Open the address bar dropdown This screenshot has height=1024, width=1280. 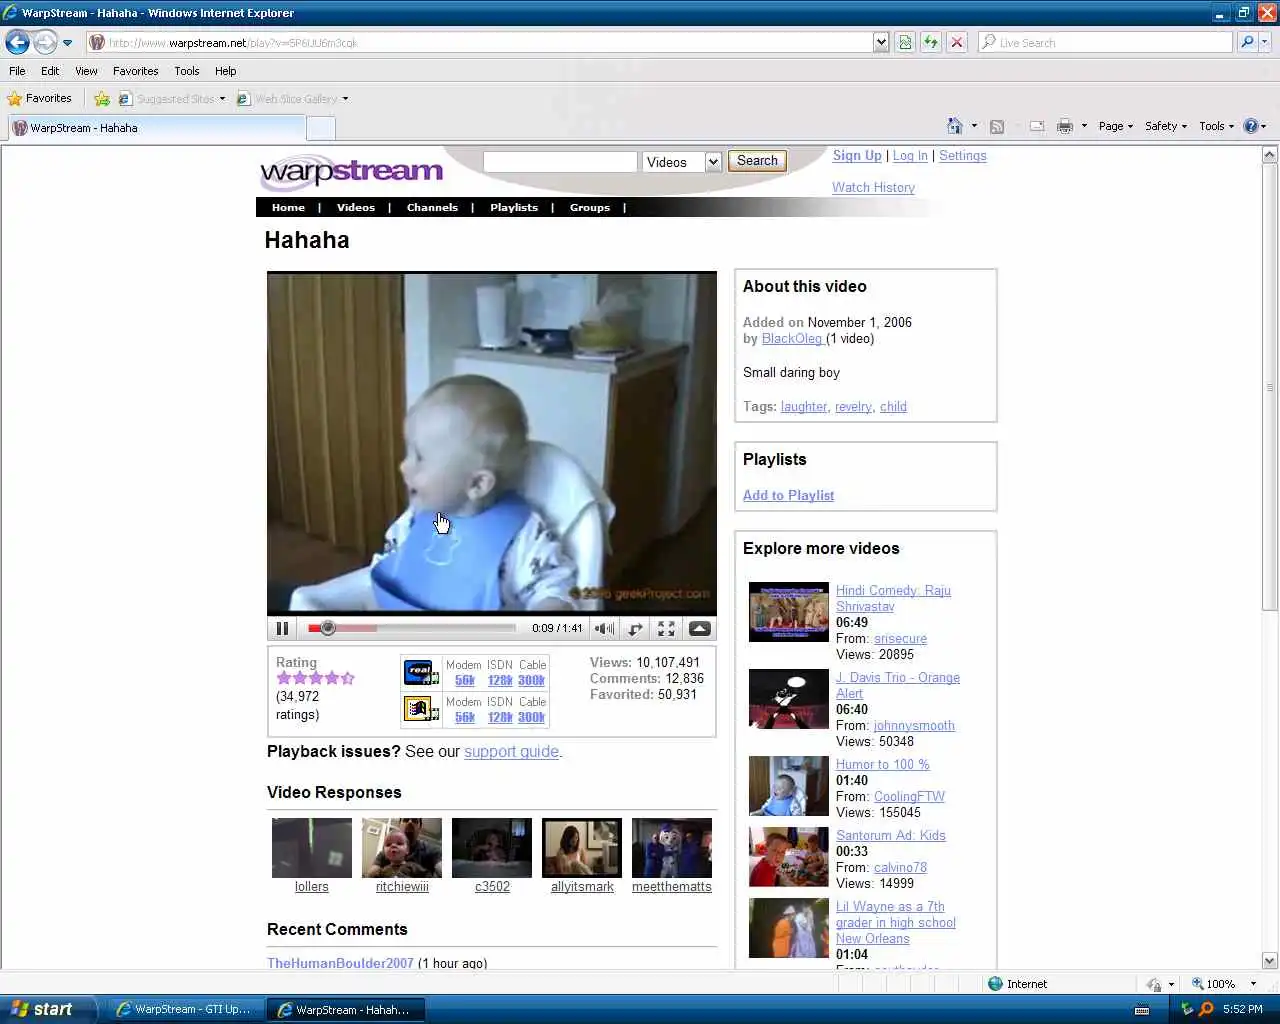coord(881,42)
